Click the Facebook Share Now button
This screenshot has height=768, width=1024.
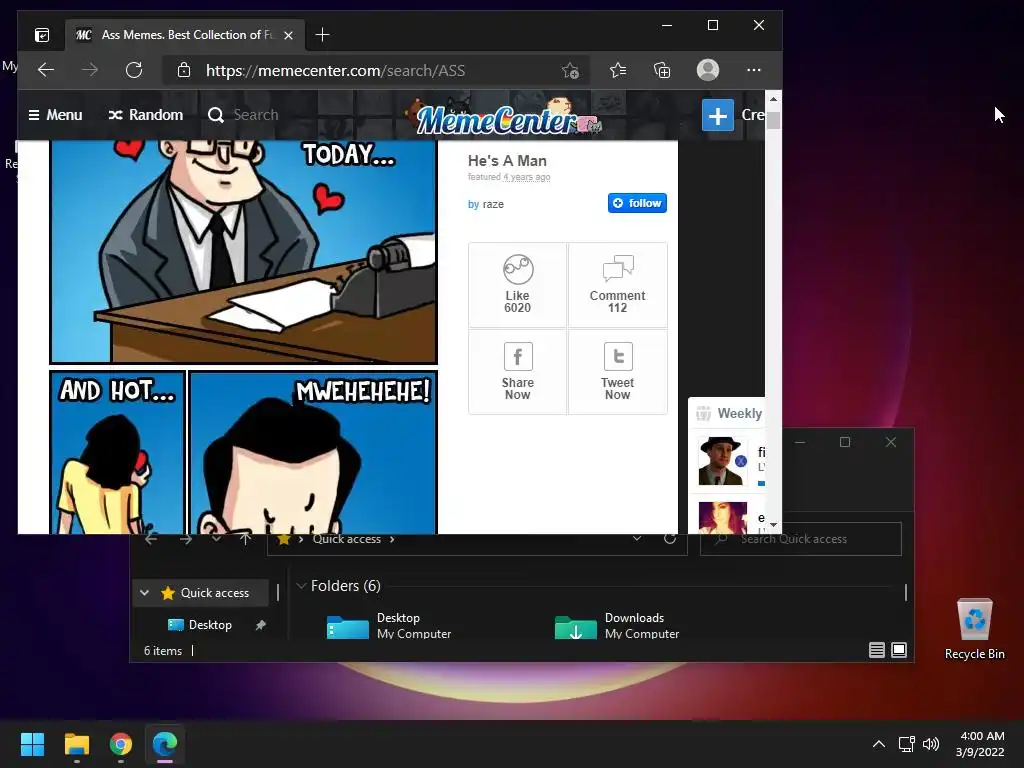click(517, 372)
